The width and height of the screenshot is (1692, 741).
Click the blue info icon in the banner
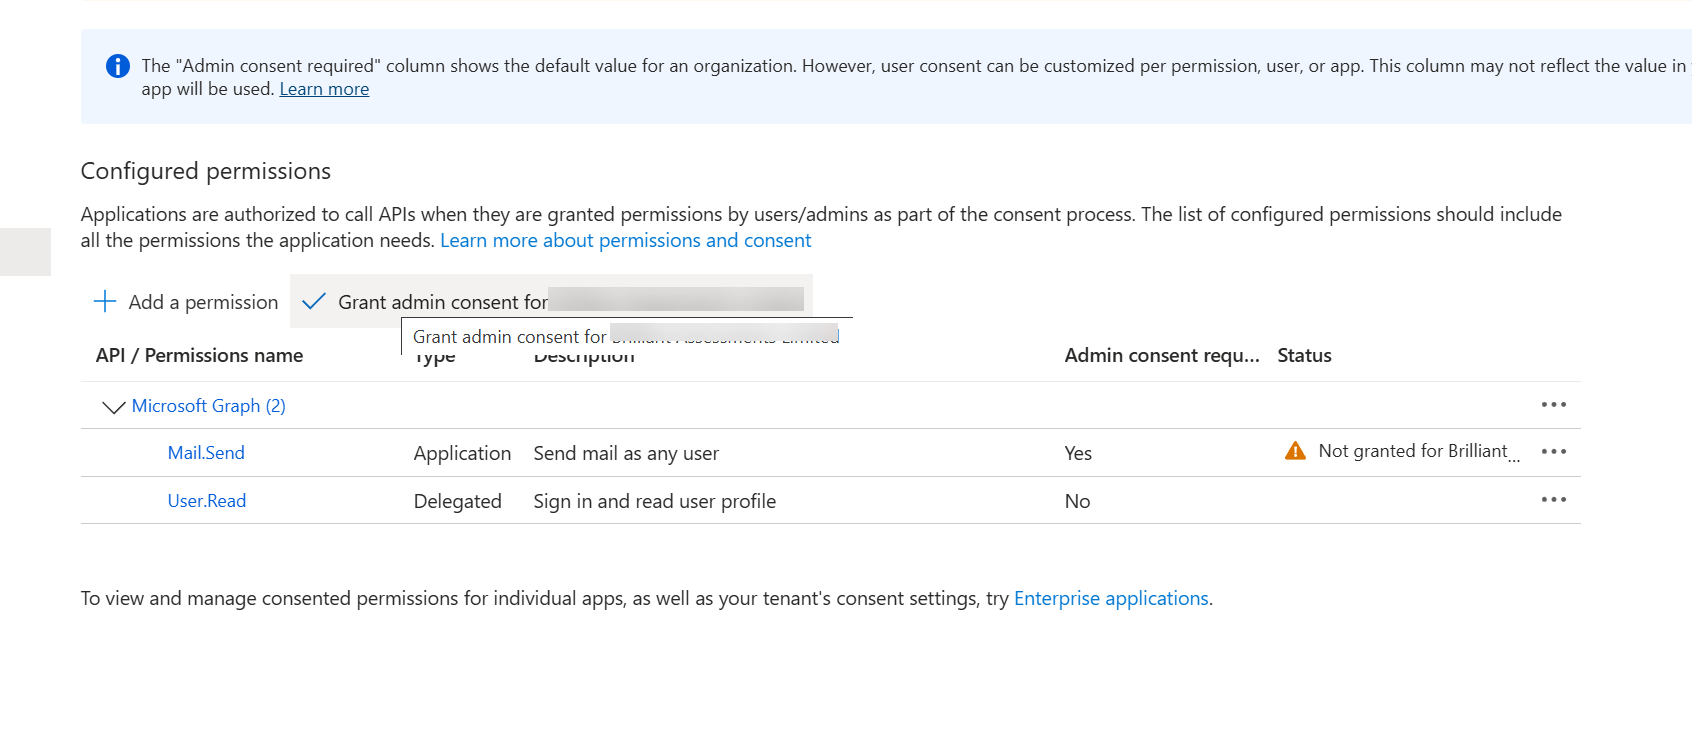point(117,66)
